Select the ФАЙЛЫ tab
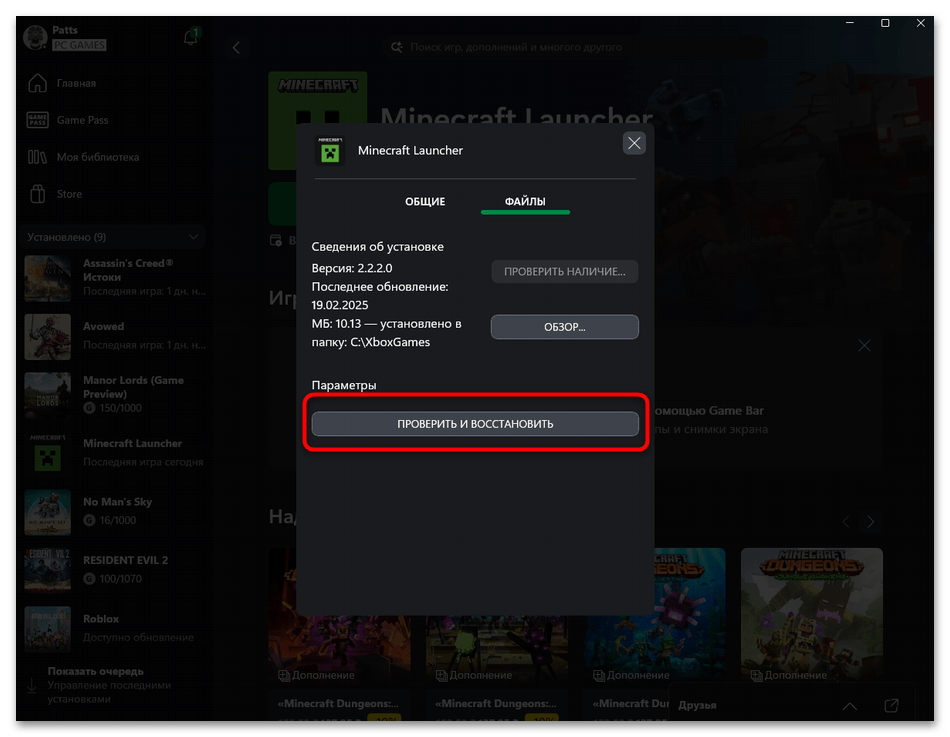The width and height of the screenshot is (950, 737). [525, 201]
